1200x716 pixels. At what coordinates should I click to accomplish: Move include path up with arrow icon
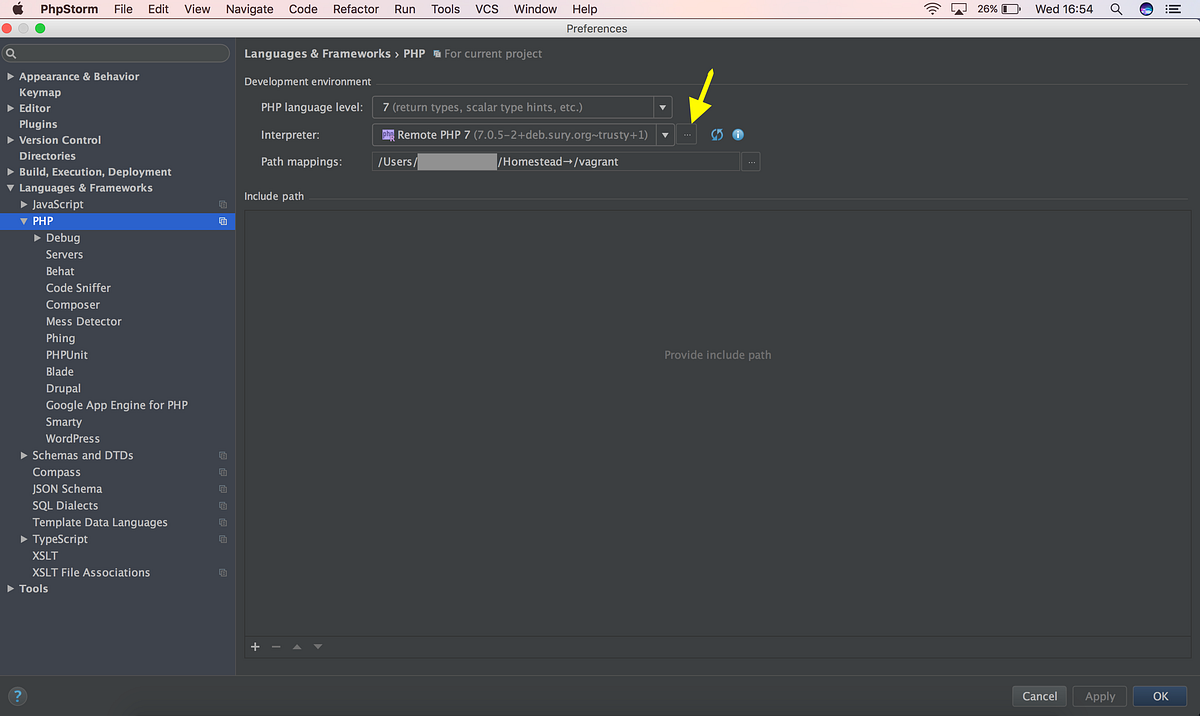click(x=296, y=647)
